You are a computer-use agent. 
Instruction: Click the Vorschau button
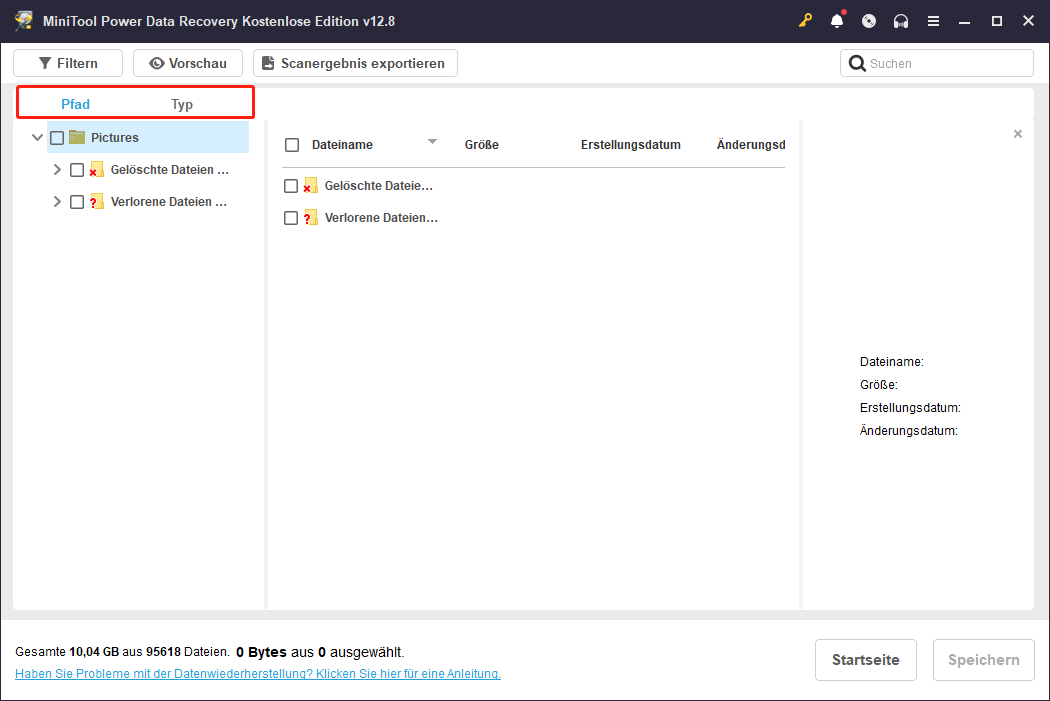coord(188,63)
